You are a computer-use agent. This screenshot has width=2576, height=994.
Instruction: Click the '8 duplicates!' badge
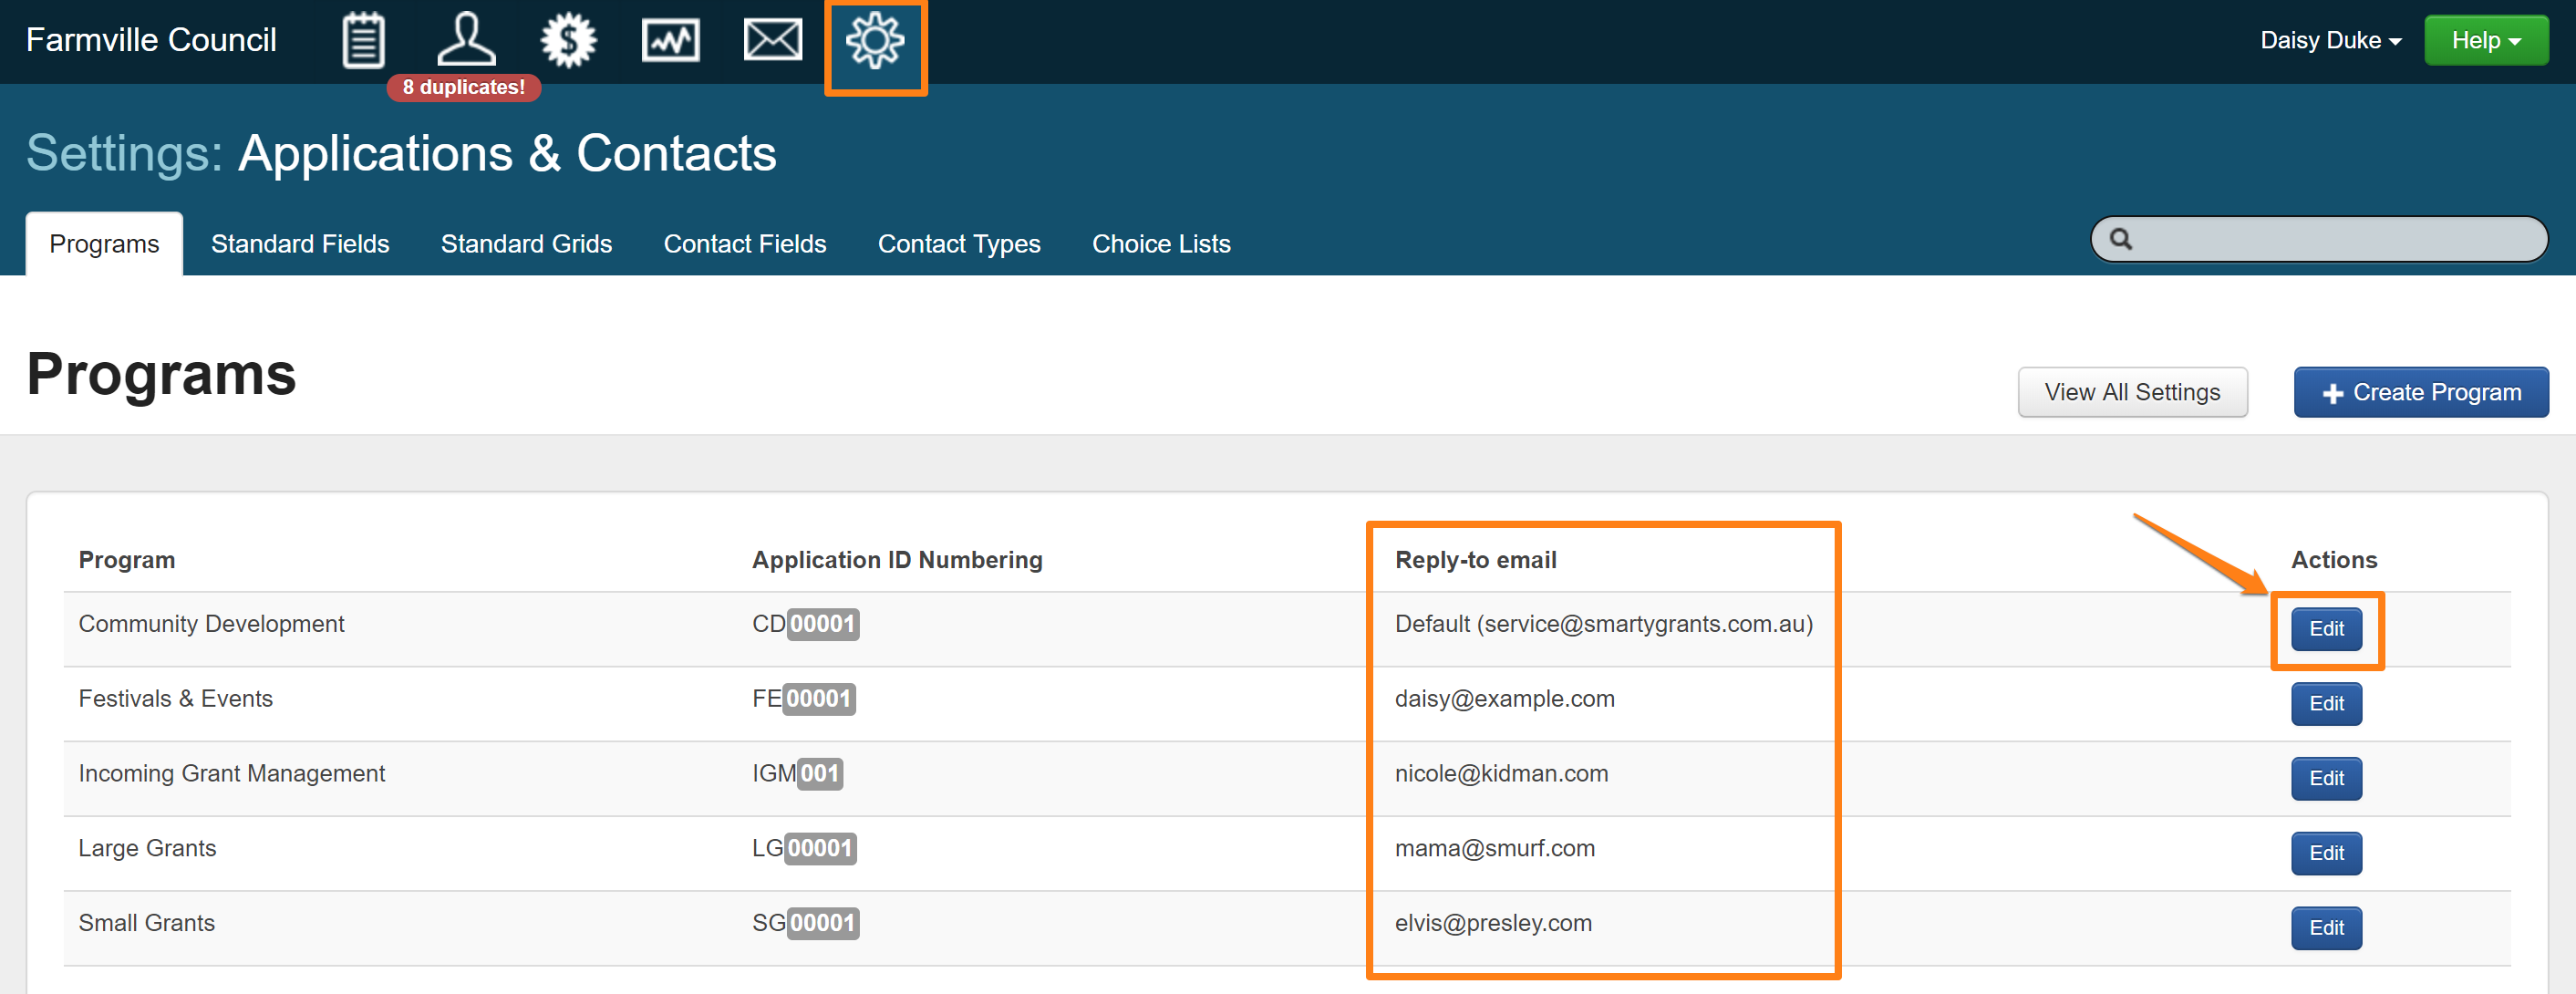463,88
